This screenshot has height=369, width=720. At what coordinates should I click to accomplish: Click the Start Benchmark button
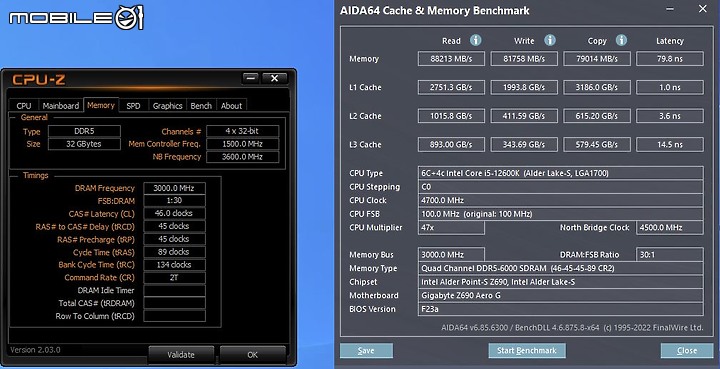click(527, 351)
